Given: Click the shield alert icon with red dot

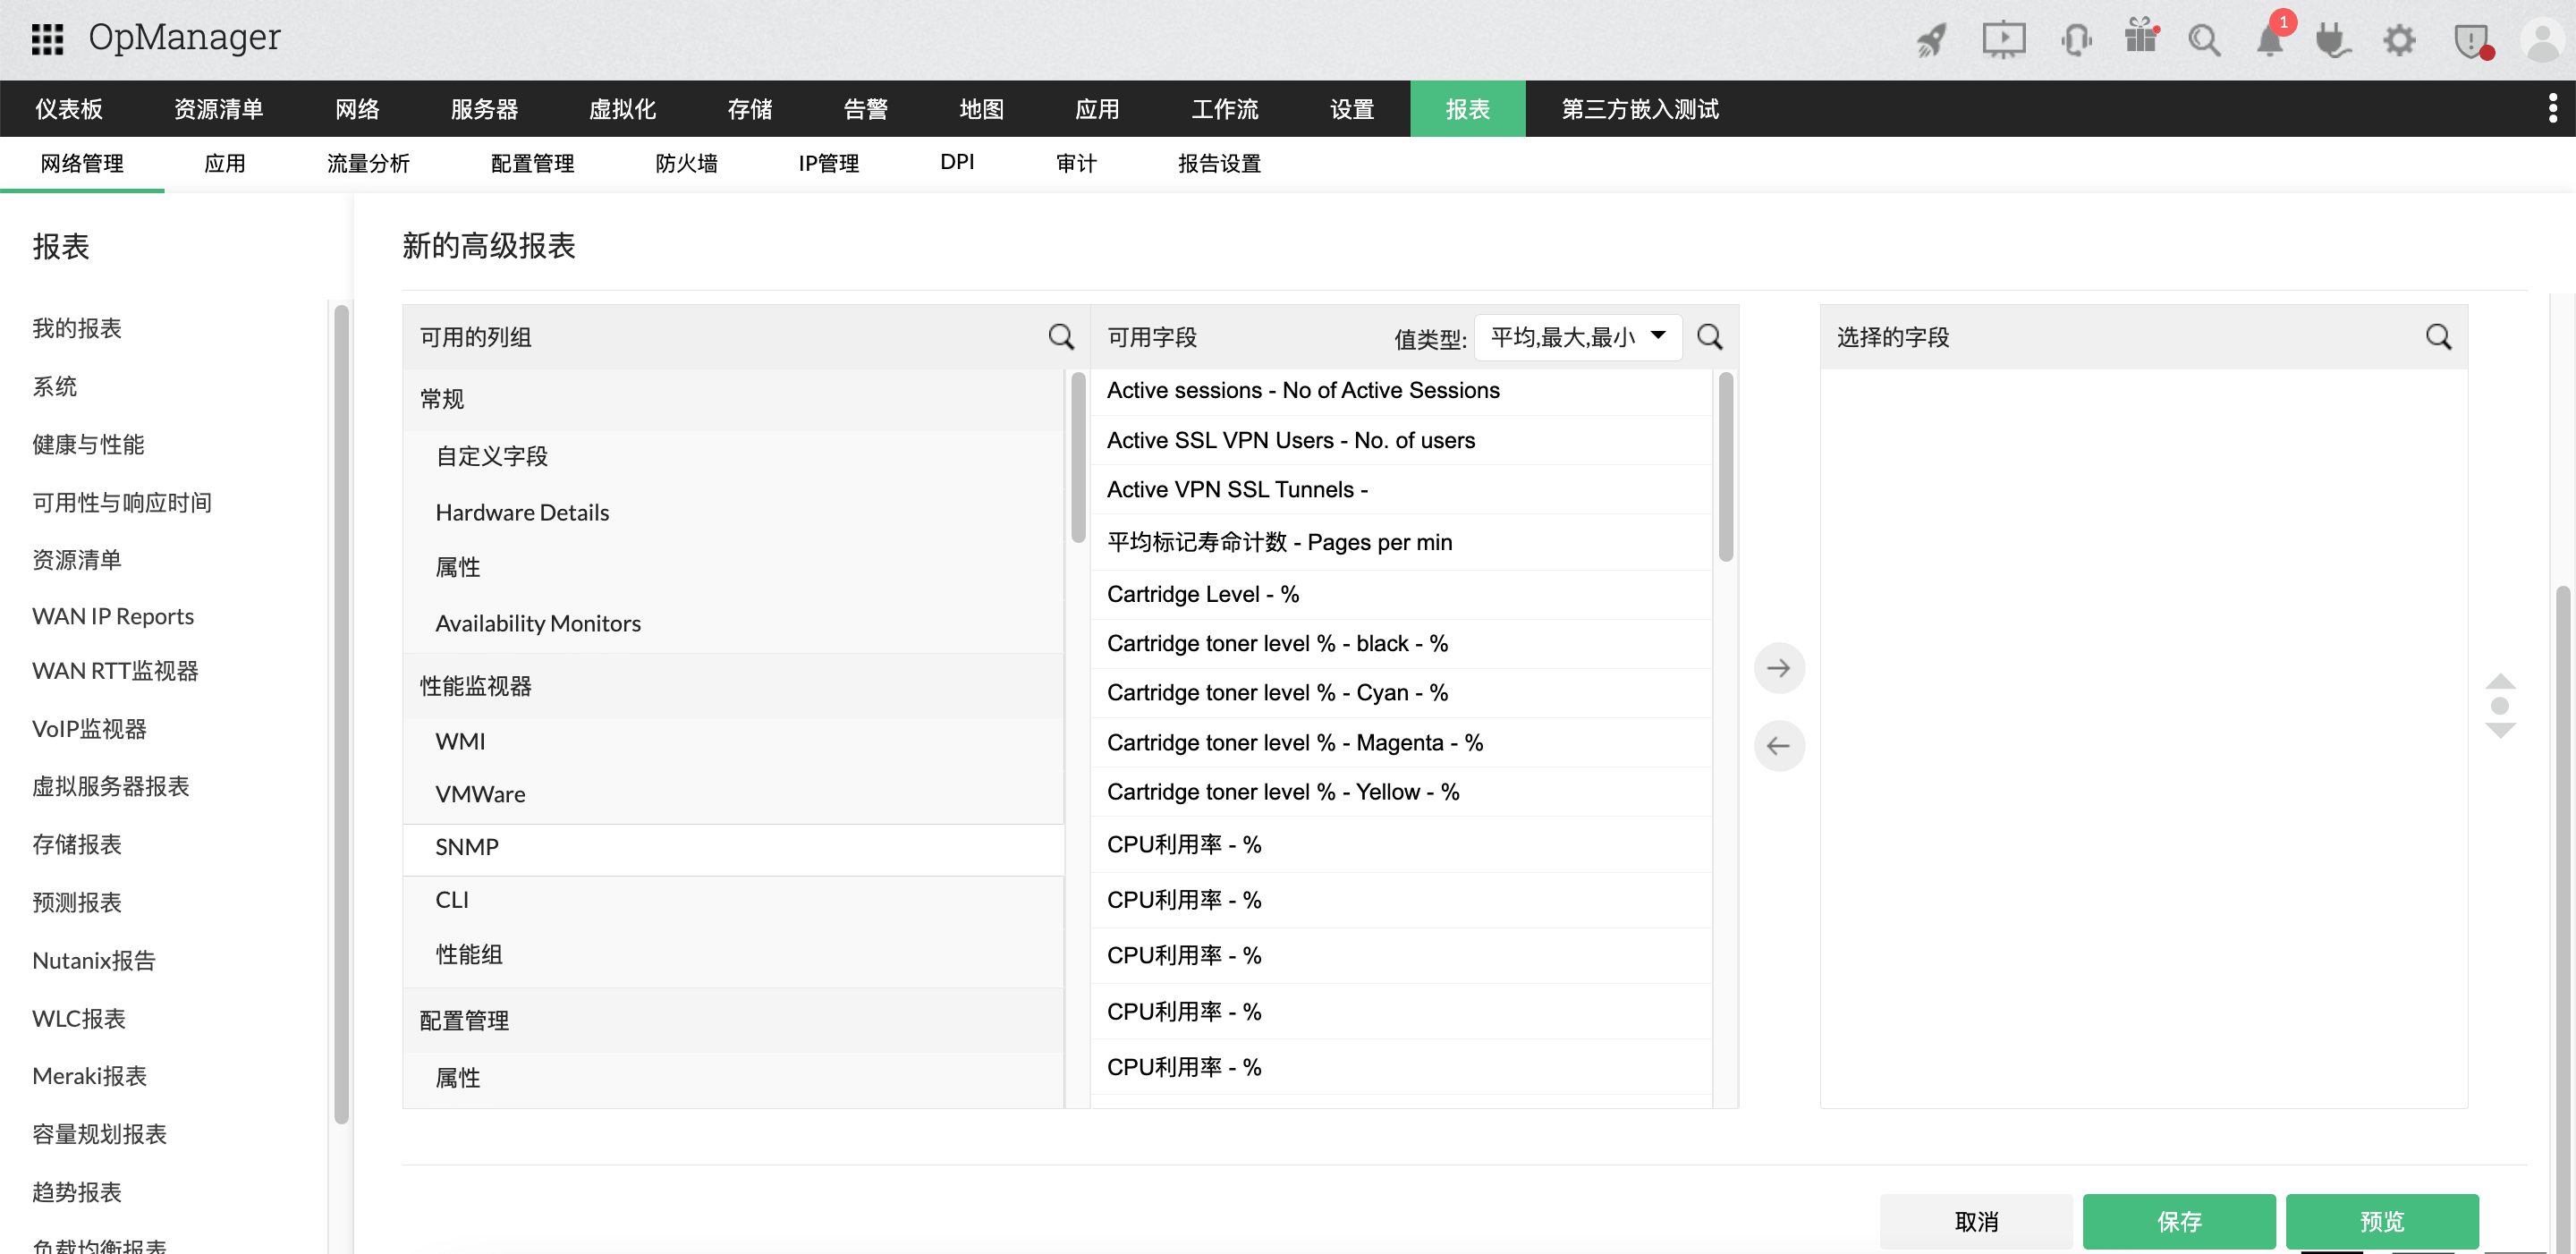Looking at the screenshot, I should (2470, 40).
